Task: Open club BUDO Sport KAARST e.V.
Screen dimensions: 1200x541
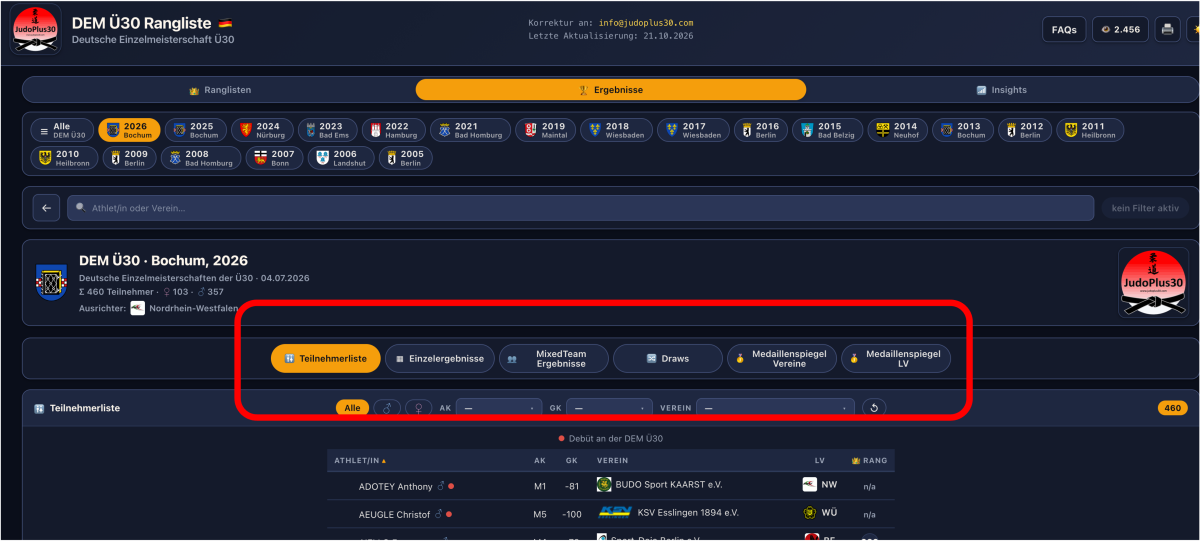Action: [x=669, y=485]
